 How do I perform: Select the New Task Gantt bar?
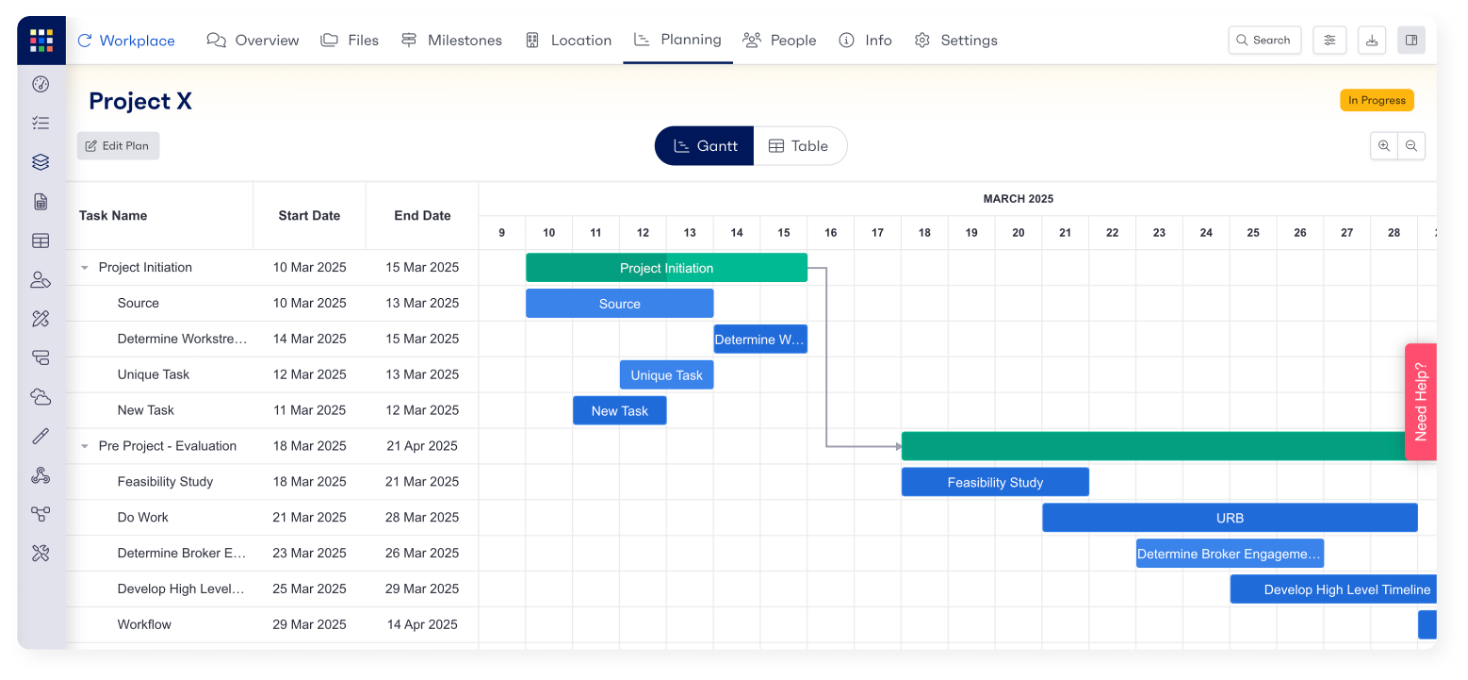point(620,411)
